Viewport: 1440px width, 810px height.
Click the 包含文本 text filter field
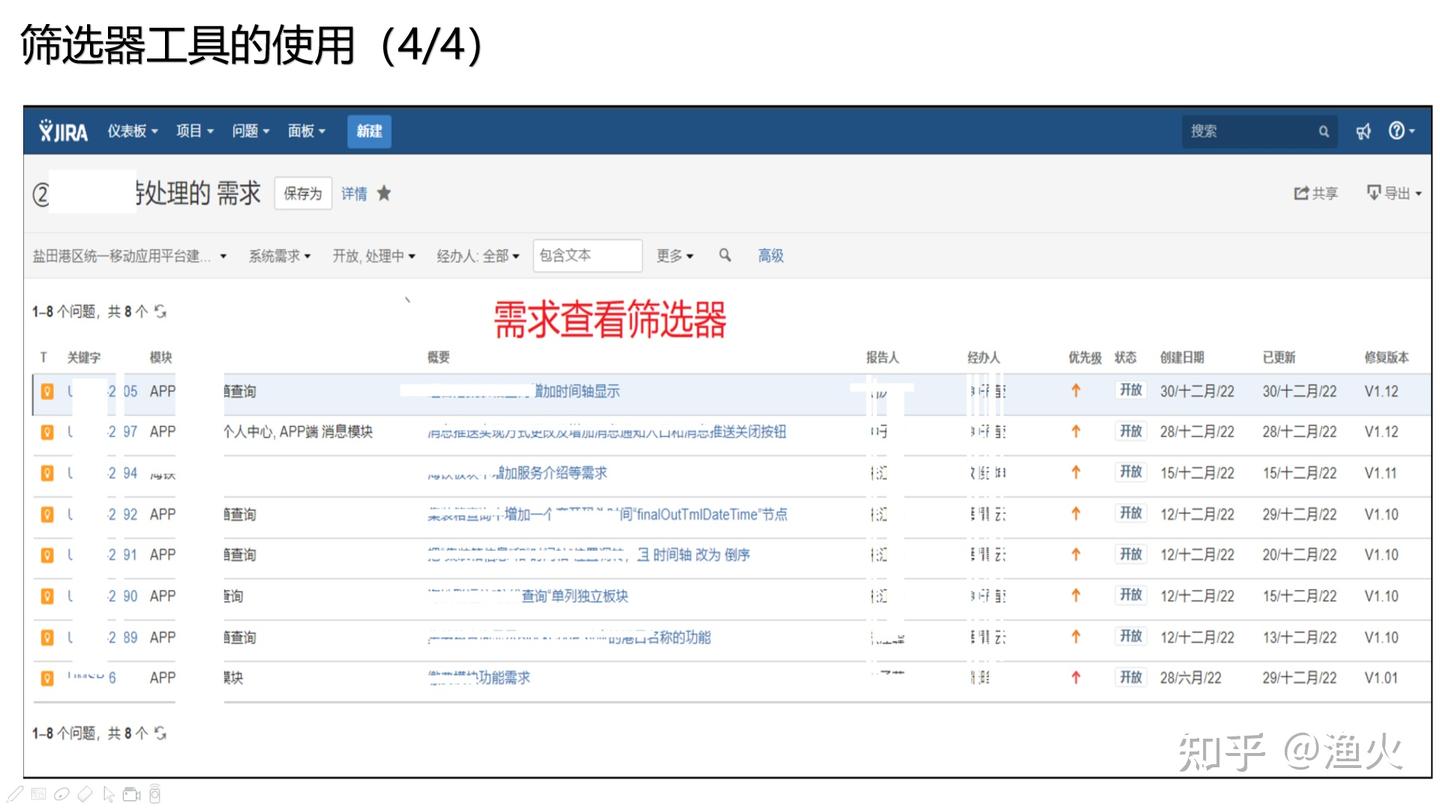point(587,256)
